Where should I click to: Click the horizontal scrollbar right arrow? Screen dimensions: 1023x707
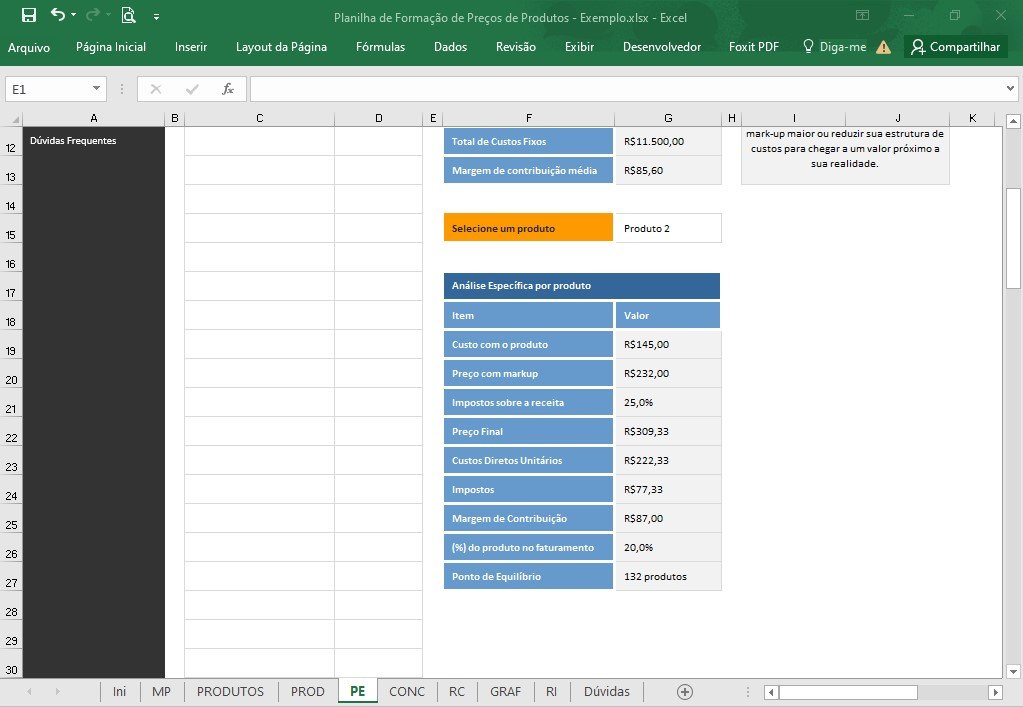coord(995,692)
